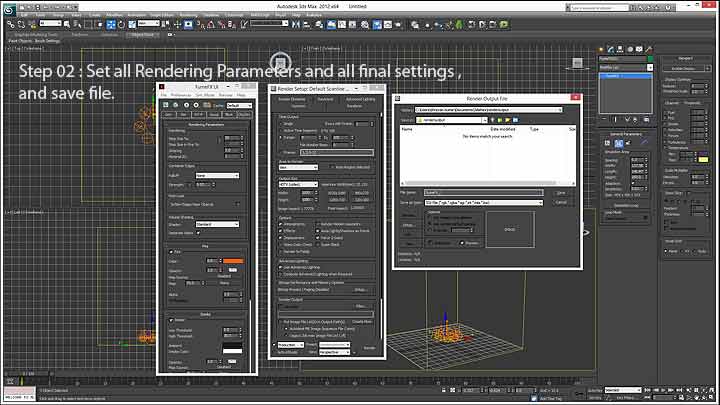This screenshot has width=720, height=405.
Task: Click the Files... button under Render Output
Action: pyautogui.click(x=361, y=306)
